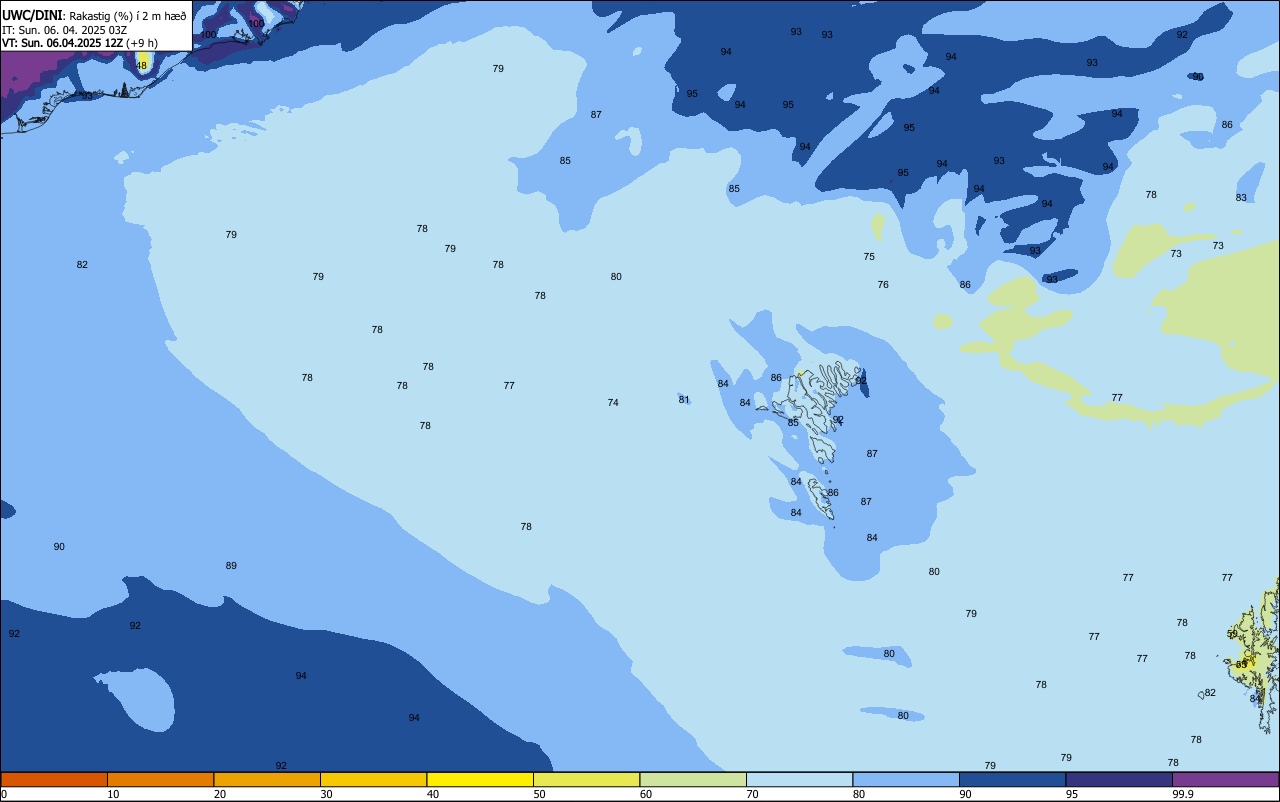Click the map humidity value '90'
Viewport: 1280px width, 802px height.
[59, 547]
